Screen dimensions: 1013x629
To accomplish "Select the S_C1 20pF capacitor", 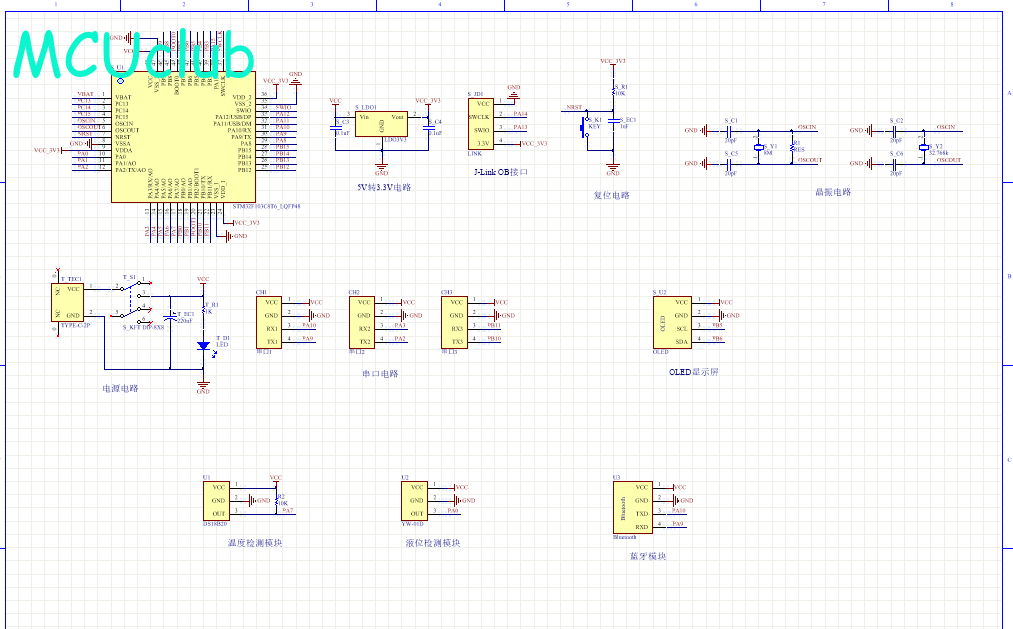I will [729, 131].
